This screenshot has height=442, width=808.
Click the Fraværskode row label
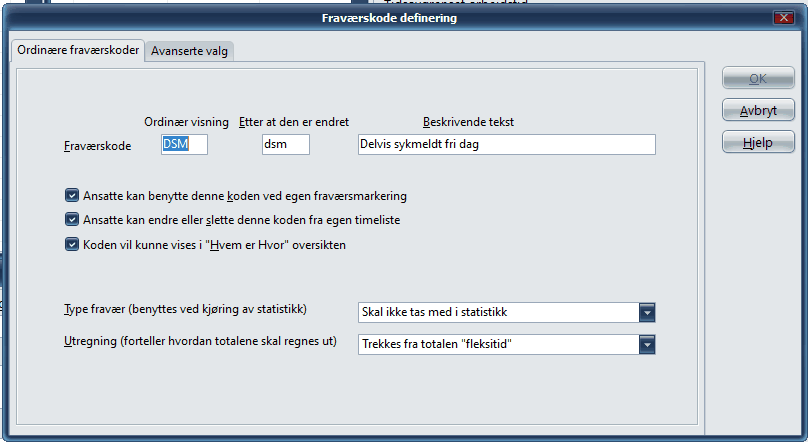(97, 146)
